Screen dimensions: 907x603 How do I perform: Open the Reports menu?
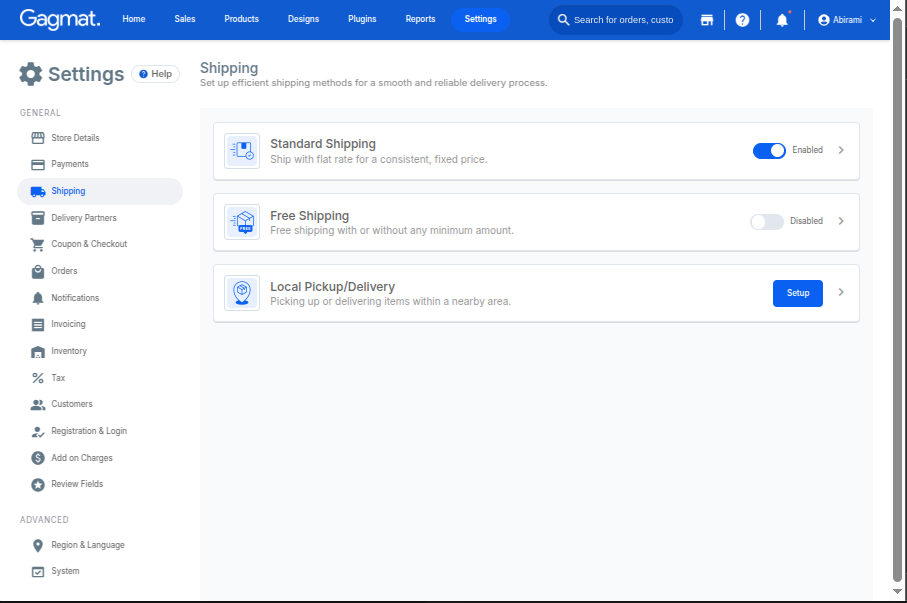[x=420, y=19]
